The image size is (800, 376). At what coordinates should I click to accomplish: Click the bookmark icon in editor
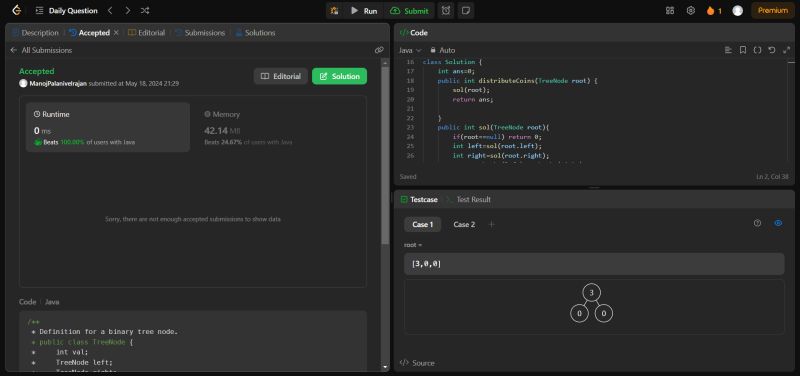(743, 50)
